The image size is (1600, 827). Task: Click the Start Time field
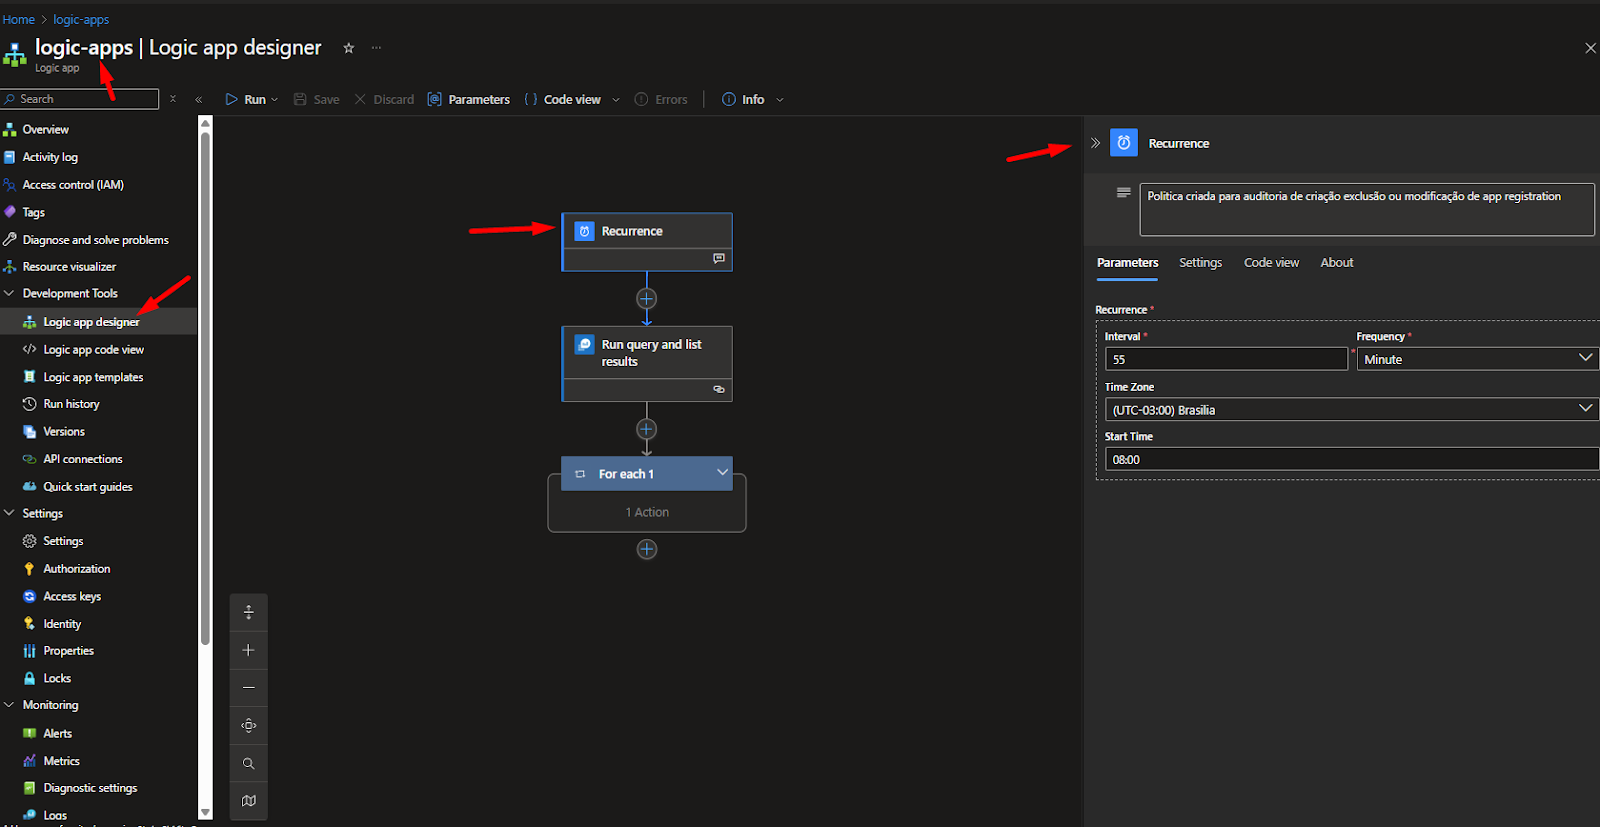pos(1351,460)
